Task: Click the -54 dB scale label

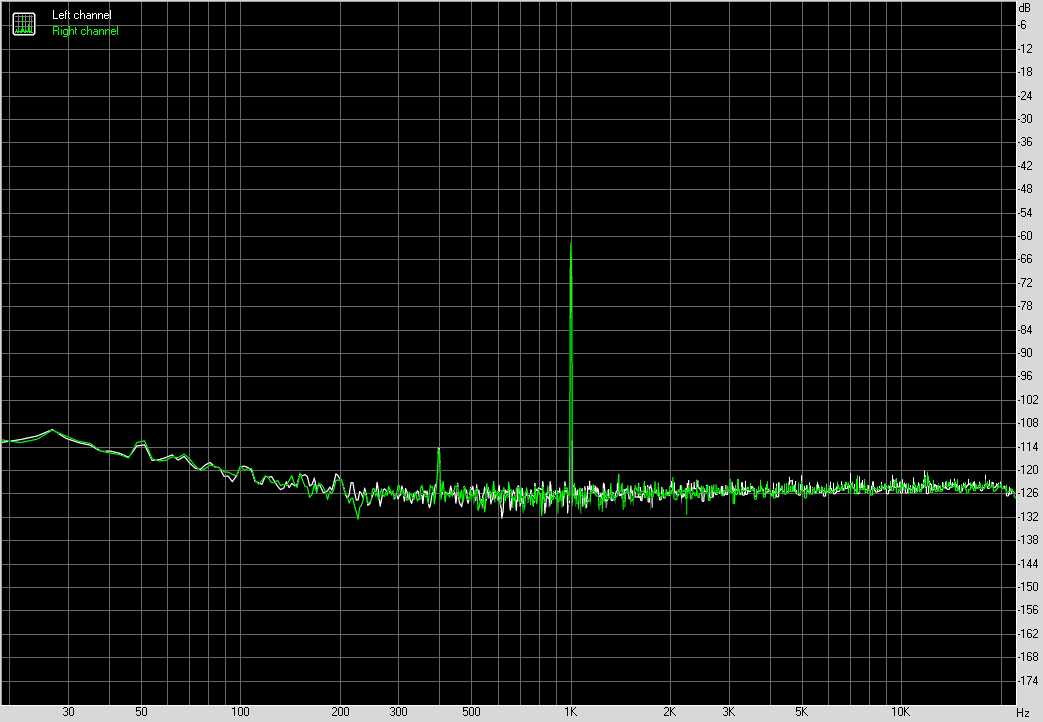Action: pyautogui.click(x=1025, y=213)
